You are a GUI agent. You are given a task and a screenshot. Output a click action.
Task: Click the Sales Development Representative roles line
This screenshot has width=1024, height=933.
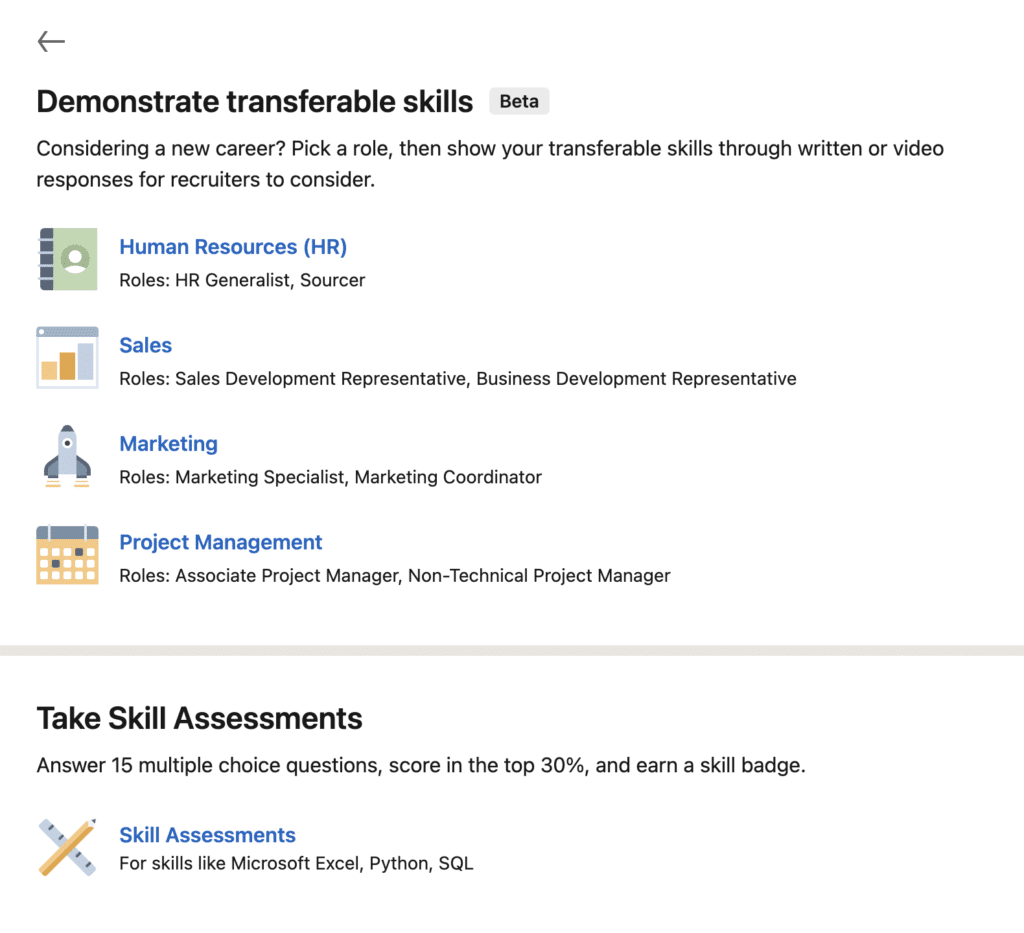coord(457,379)
